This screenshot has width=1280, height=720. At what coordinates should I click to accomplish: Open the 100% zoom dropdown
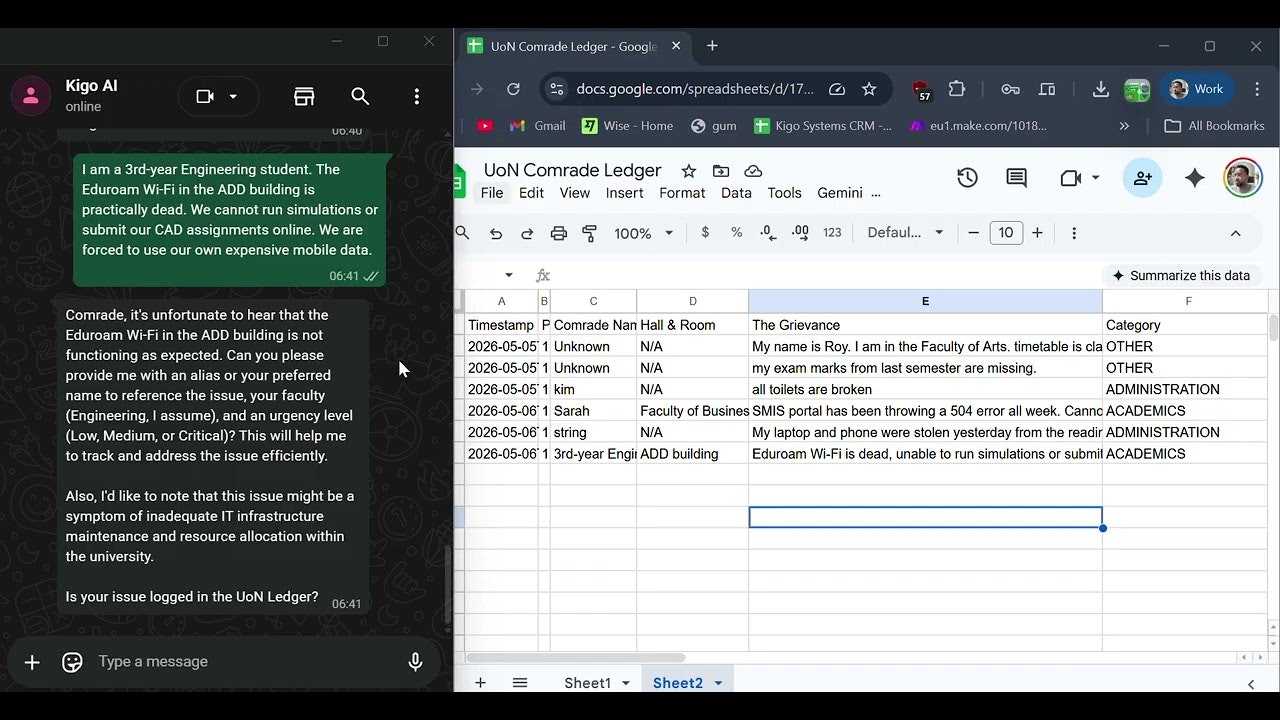pos(643,233)
